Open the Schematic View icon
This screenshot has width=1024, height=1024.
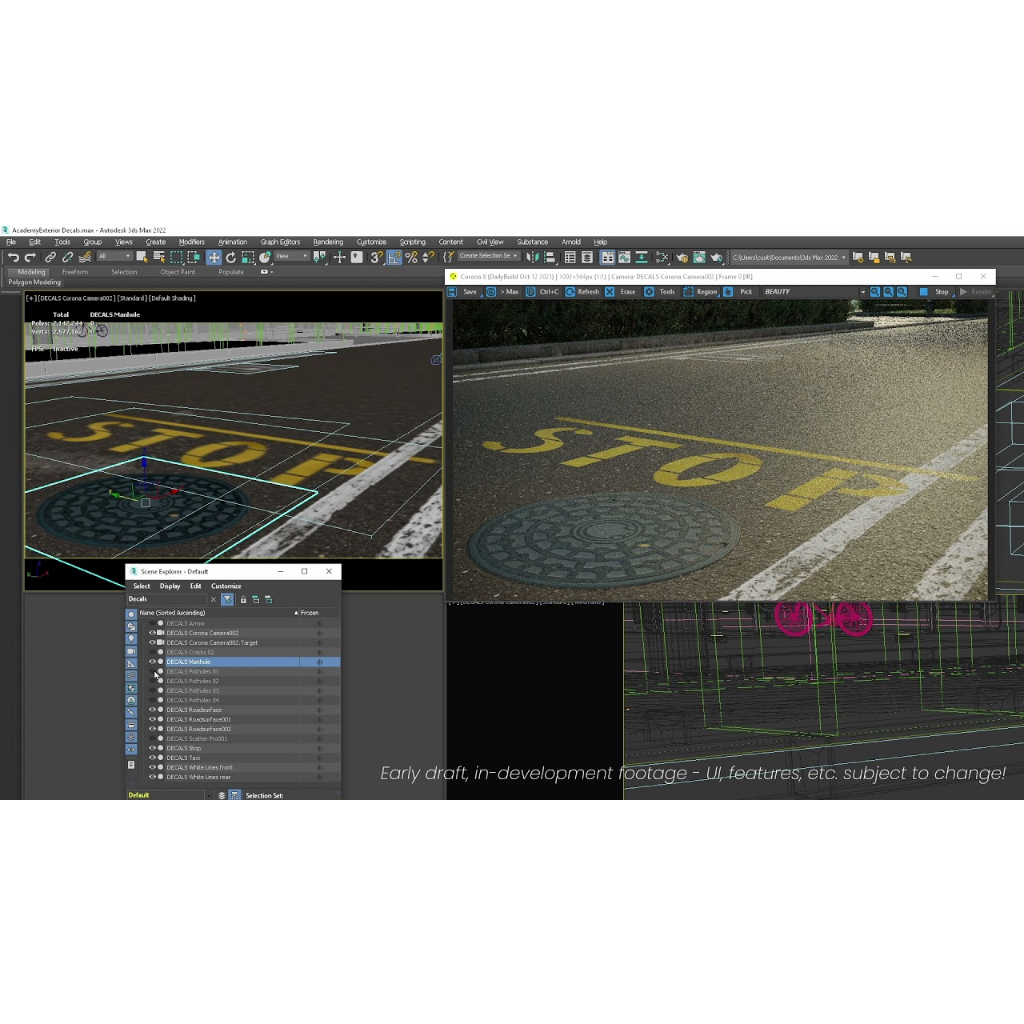(x=662, y=257)
